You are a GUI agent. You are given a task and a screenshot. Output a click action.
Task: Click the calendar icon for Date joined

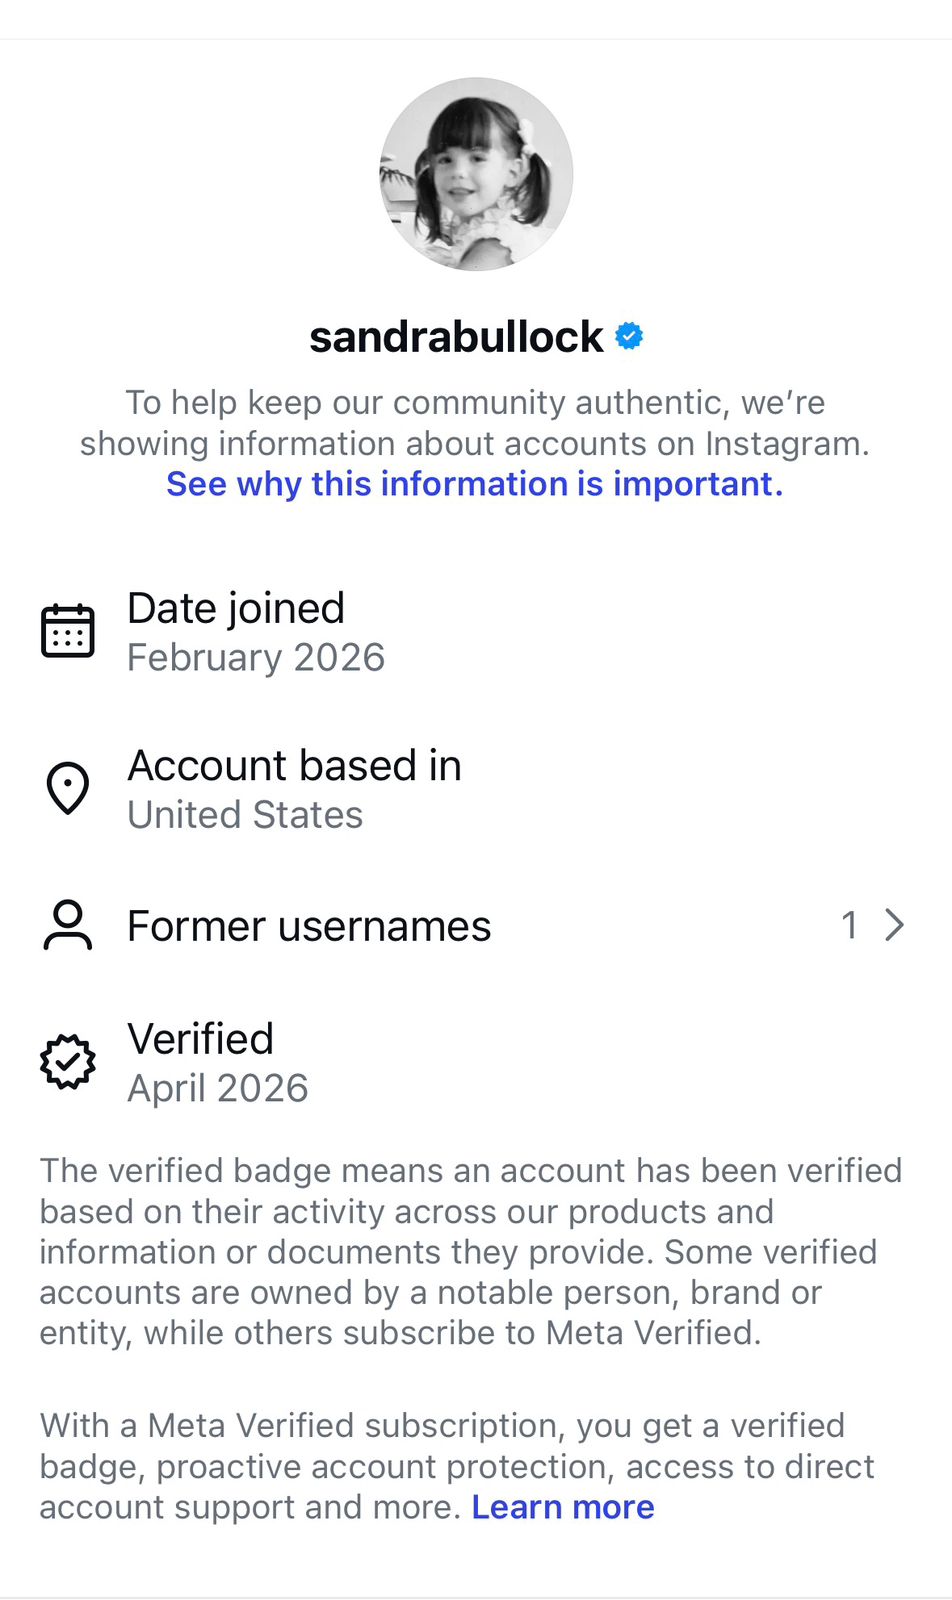coord(68,631)
